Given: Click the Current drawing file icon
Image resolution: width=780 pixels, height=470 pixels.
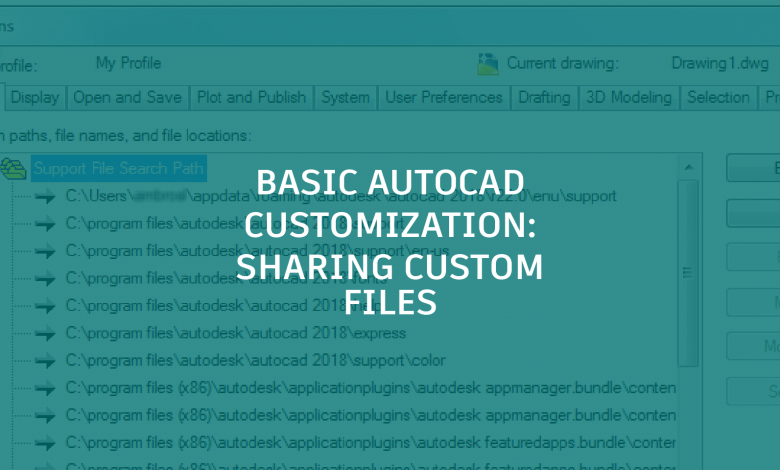Looking at the screenshot, I should point(487,64).
